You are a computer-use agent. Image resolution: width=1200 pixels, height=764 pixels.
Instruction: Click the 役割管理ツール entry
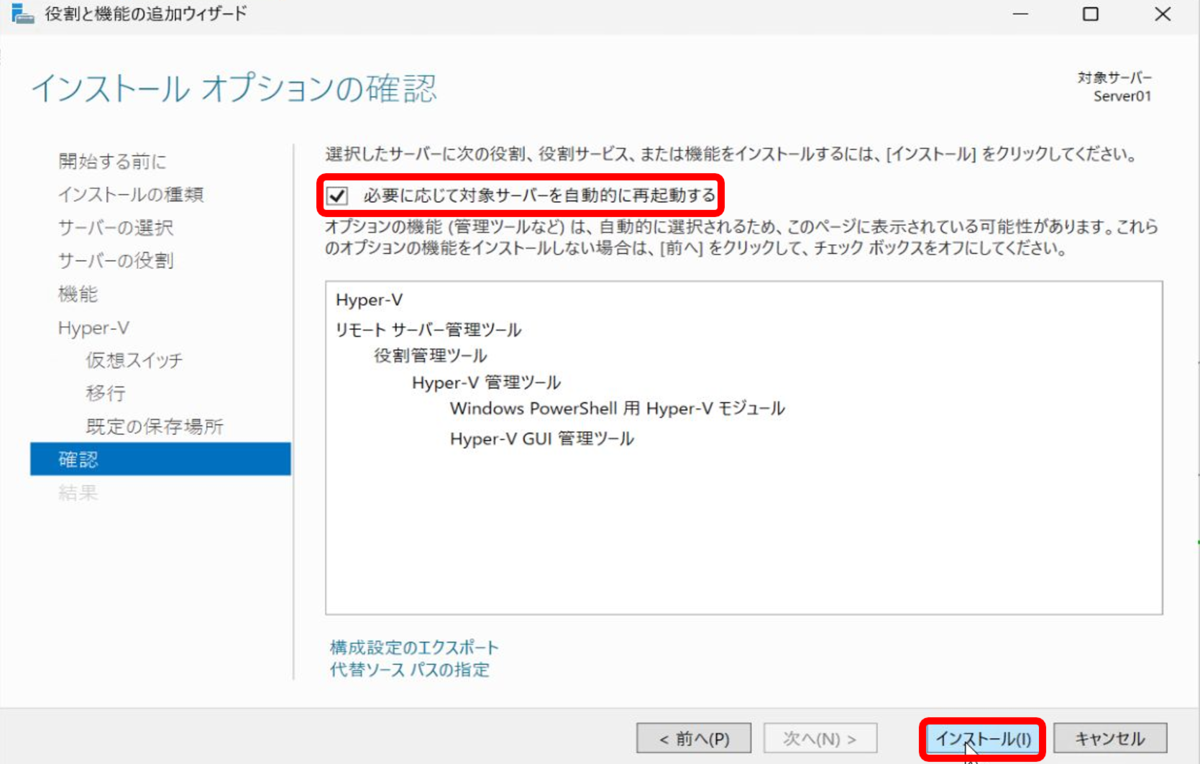coord(431,356)
